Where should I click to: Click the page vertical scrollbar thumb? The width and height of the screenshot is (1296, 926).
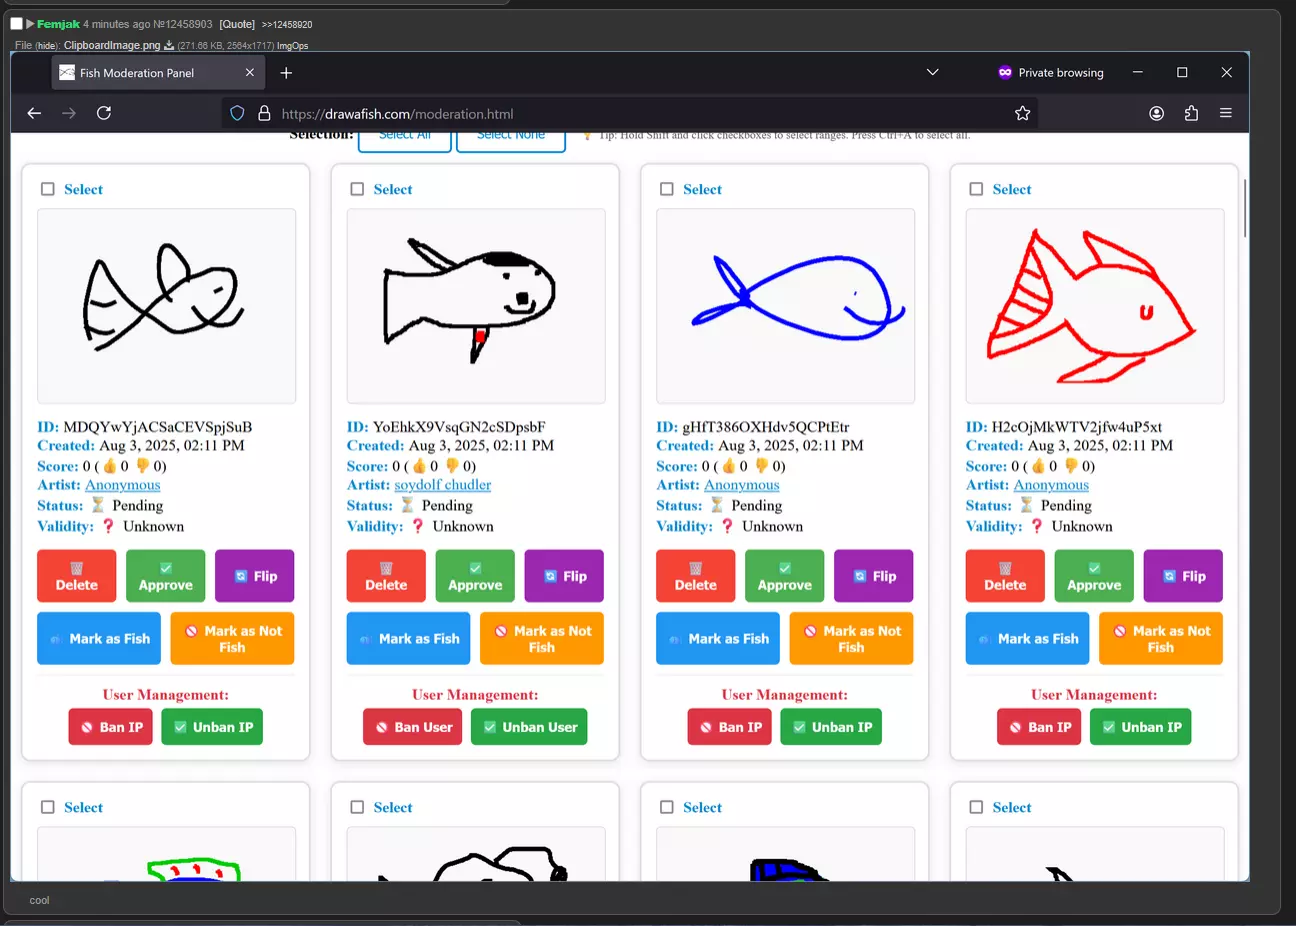point(1245,208)
